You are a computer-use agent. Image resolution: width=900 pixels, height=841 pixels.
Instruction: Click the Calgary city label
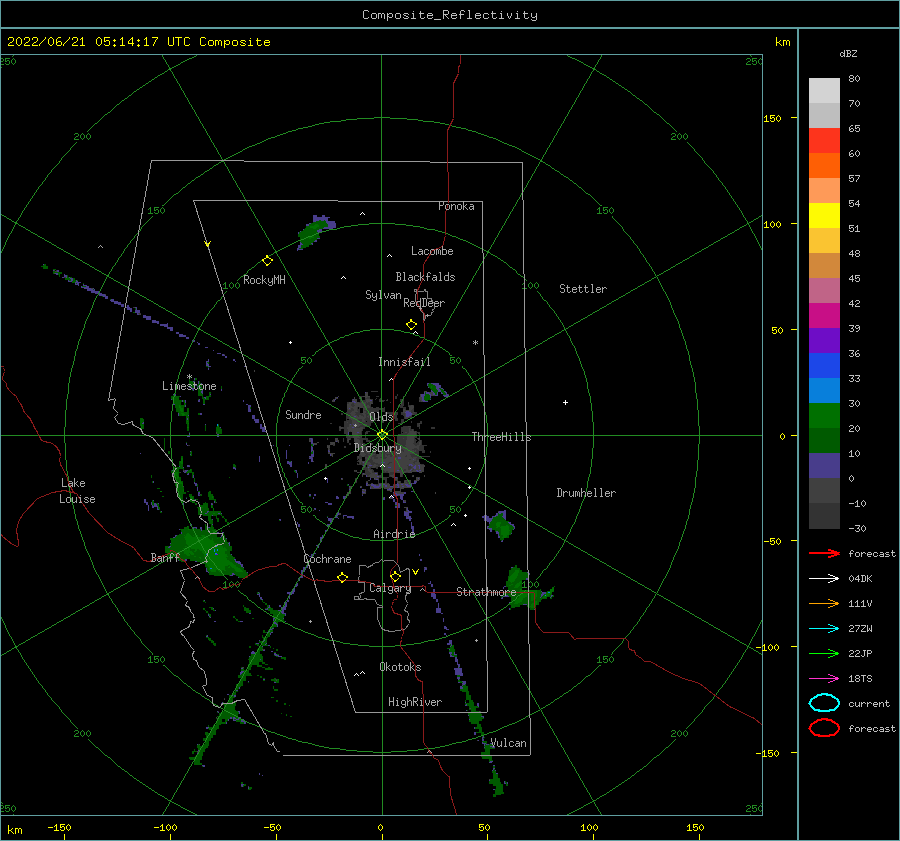390,588
